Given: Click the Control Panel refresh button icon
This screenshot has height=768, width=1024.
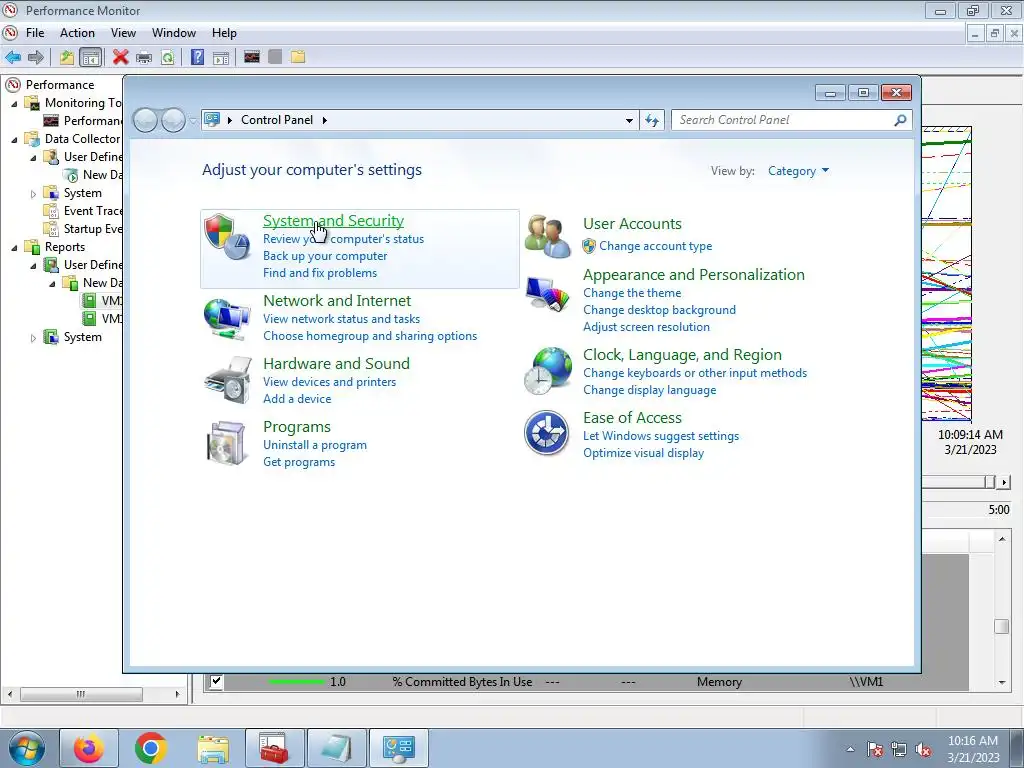Looking at the screenshot, I should (x=652, y=120).
